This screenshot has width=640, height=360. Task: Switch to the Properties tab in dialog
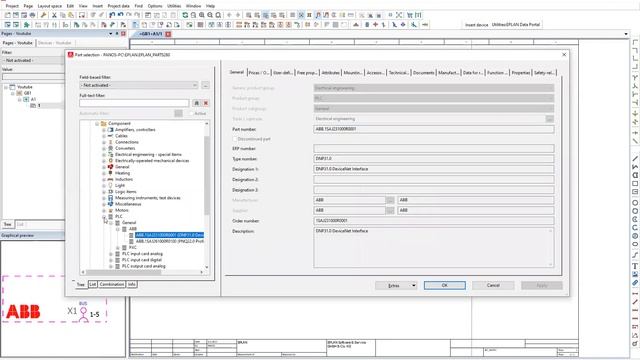(520, 73)
